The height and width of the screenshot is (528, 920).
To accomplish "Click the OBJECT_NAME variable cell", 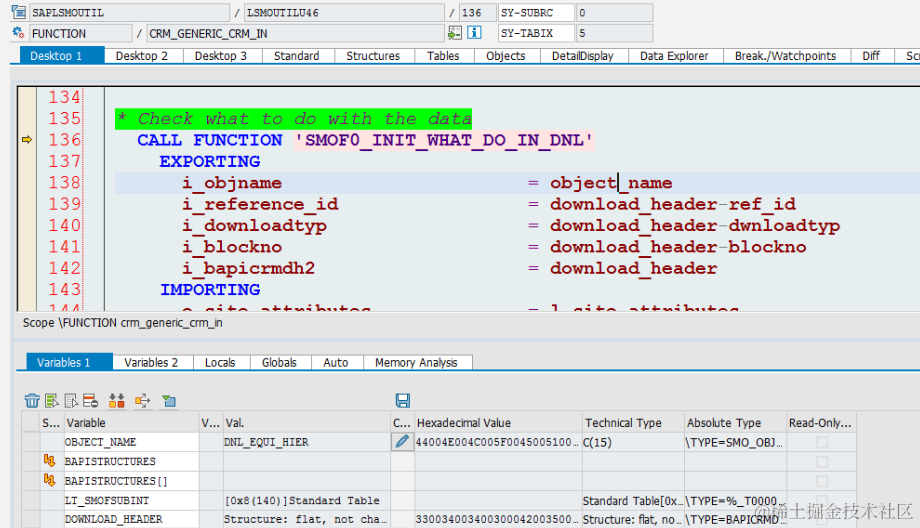I will (x=131, y=442).
